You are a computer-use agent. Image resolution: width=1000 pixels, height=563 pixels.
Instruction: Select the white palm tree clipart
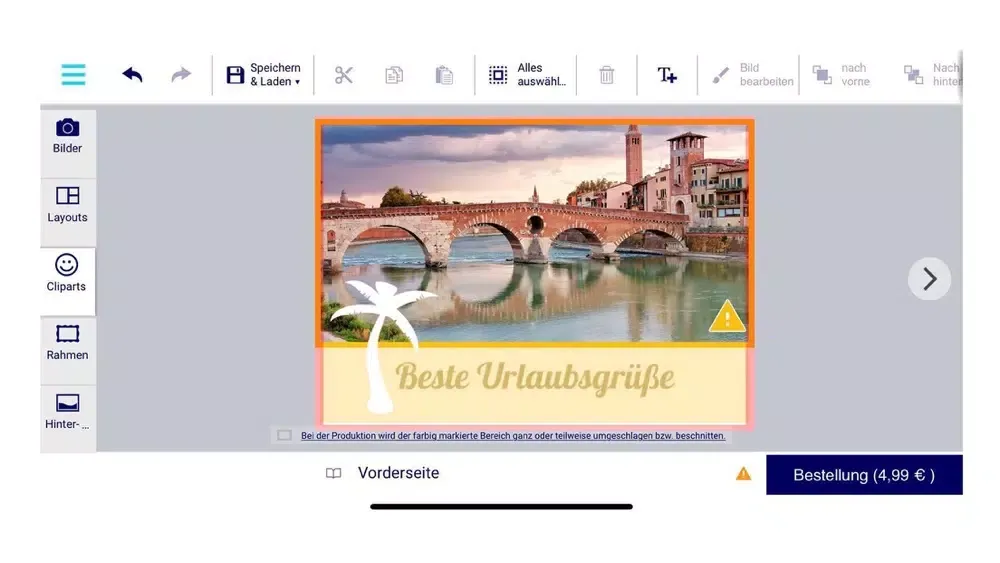(x=381, y=346)
